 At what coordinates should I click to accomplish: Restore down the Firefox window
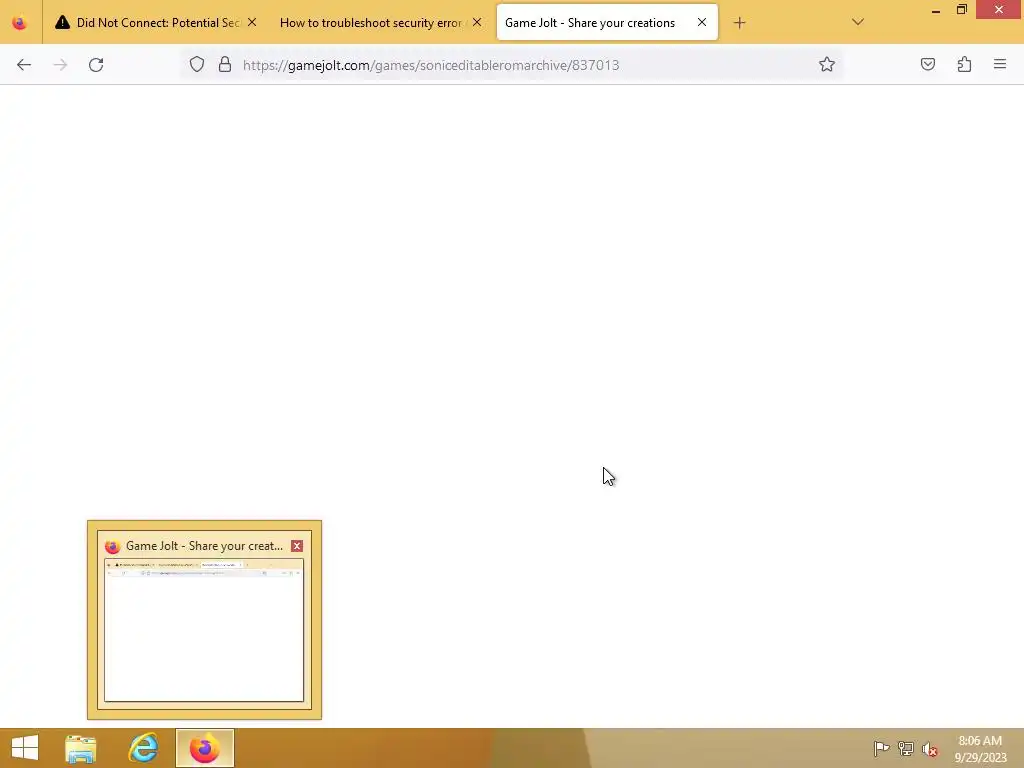pyautogui.click(x=962, y=9)
